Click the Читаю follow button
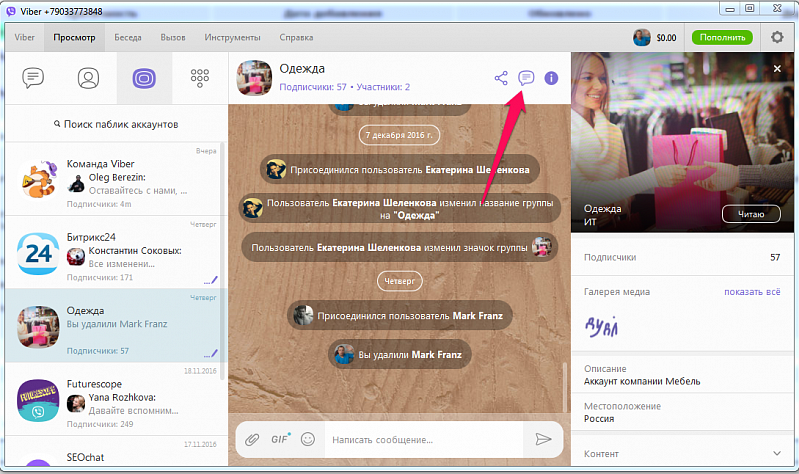Image resolution: width=799 pixels, height=474 pixels. tap(751, 214)
